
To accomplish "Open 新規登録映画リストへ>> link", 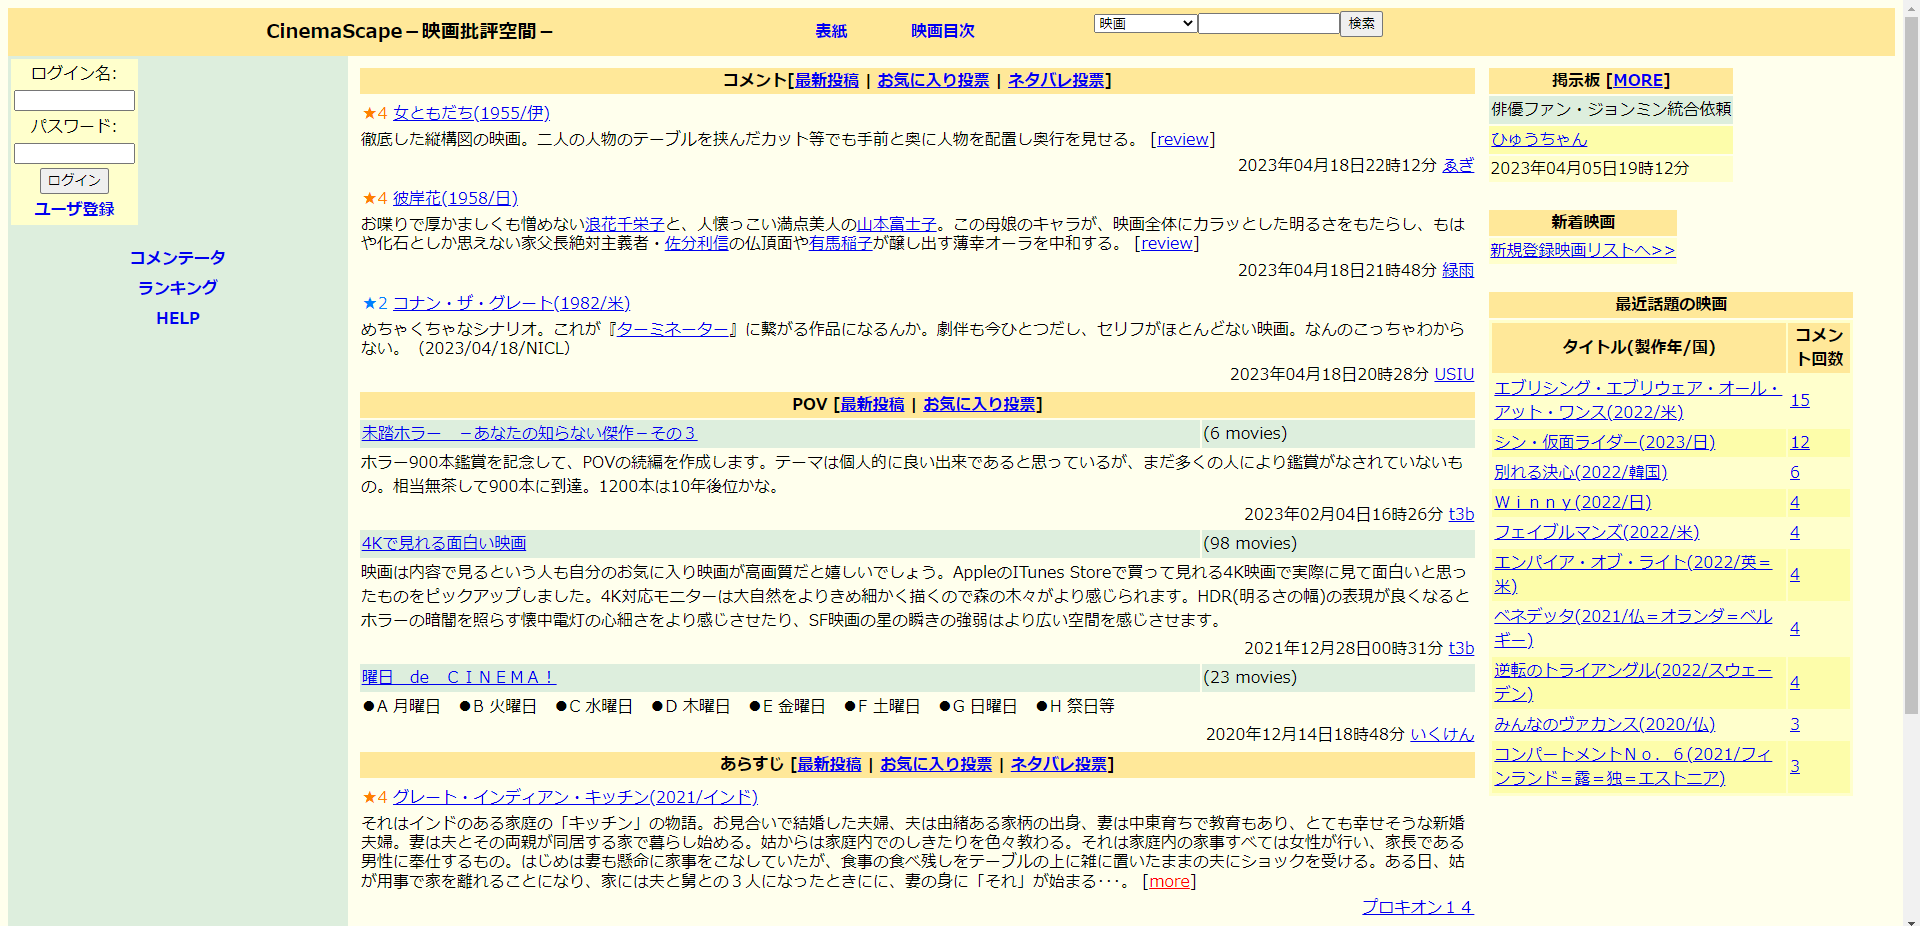I will click(x=1583, y=250).
